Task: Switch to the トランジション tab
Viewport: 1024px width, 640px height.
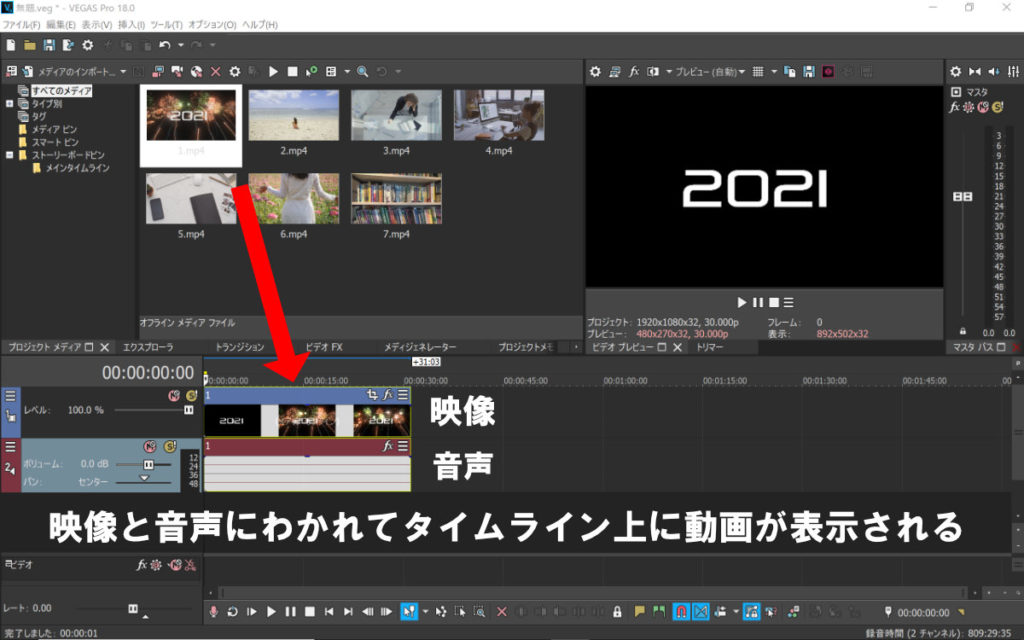Action: tap(239, 347)
